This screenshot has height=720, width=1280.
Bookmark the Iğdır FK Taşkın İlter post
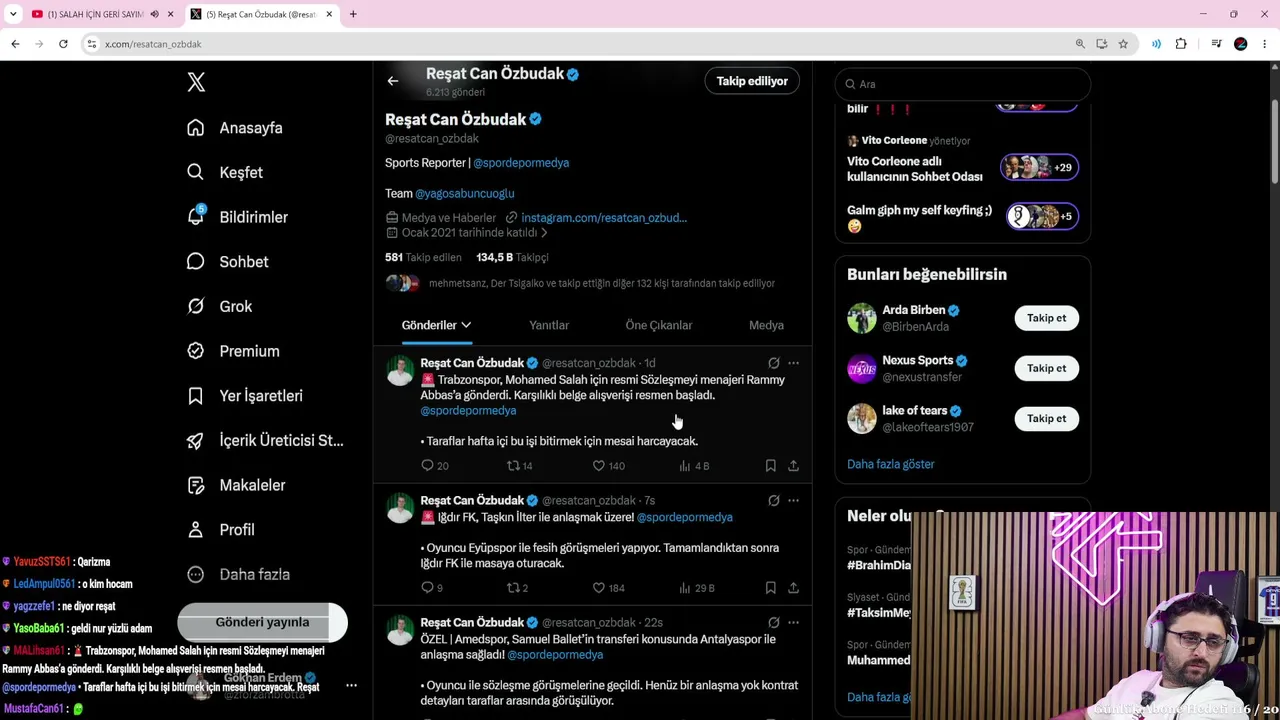coord(770,588)
